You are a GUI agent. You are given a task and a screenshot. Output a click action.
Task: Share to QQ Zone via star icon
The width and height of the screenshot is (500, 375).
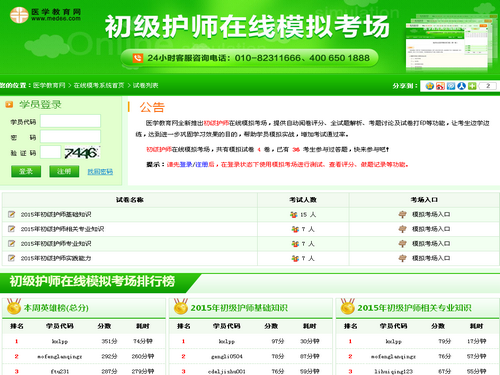pos(430,86)
